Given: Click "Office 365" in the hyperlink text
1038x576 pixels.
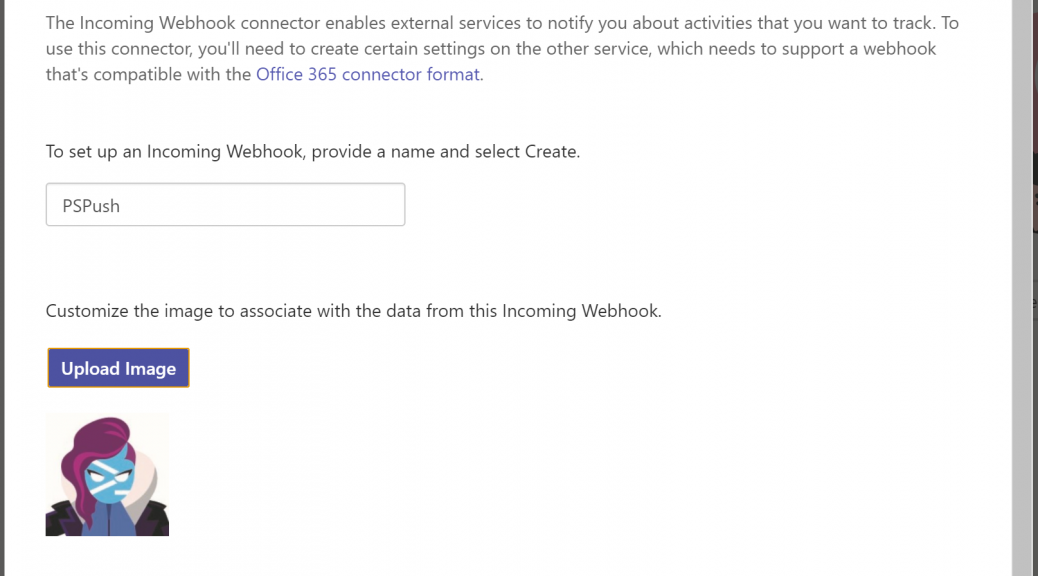Looking at the screenshot, I should (x=297, y=74).
